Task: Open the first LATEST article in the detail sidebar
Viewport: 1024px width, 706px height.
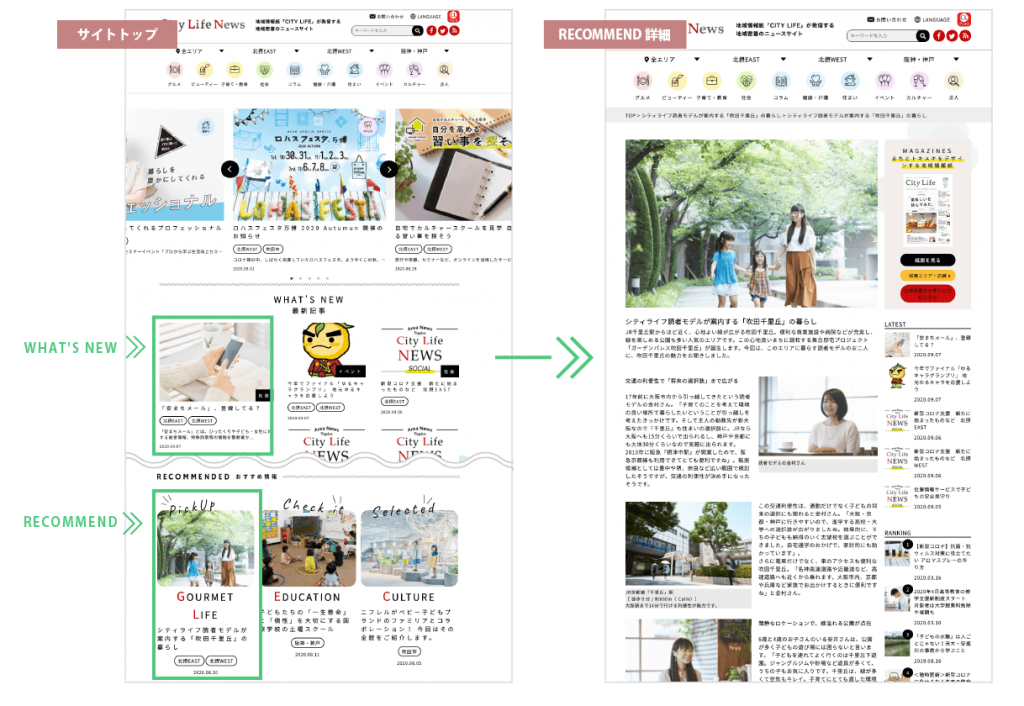Action: (x=927, y=345)
